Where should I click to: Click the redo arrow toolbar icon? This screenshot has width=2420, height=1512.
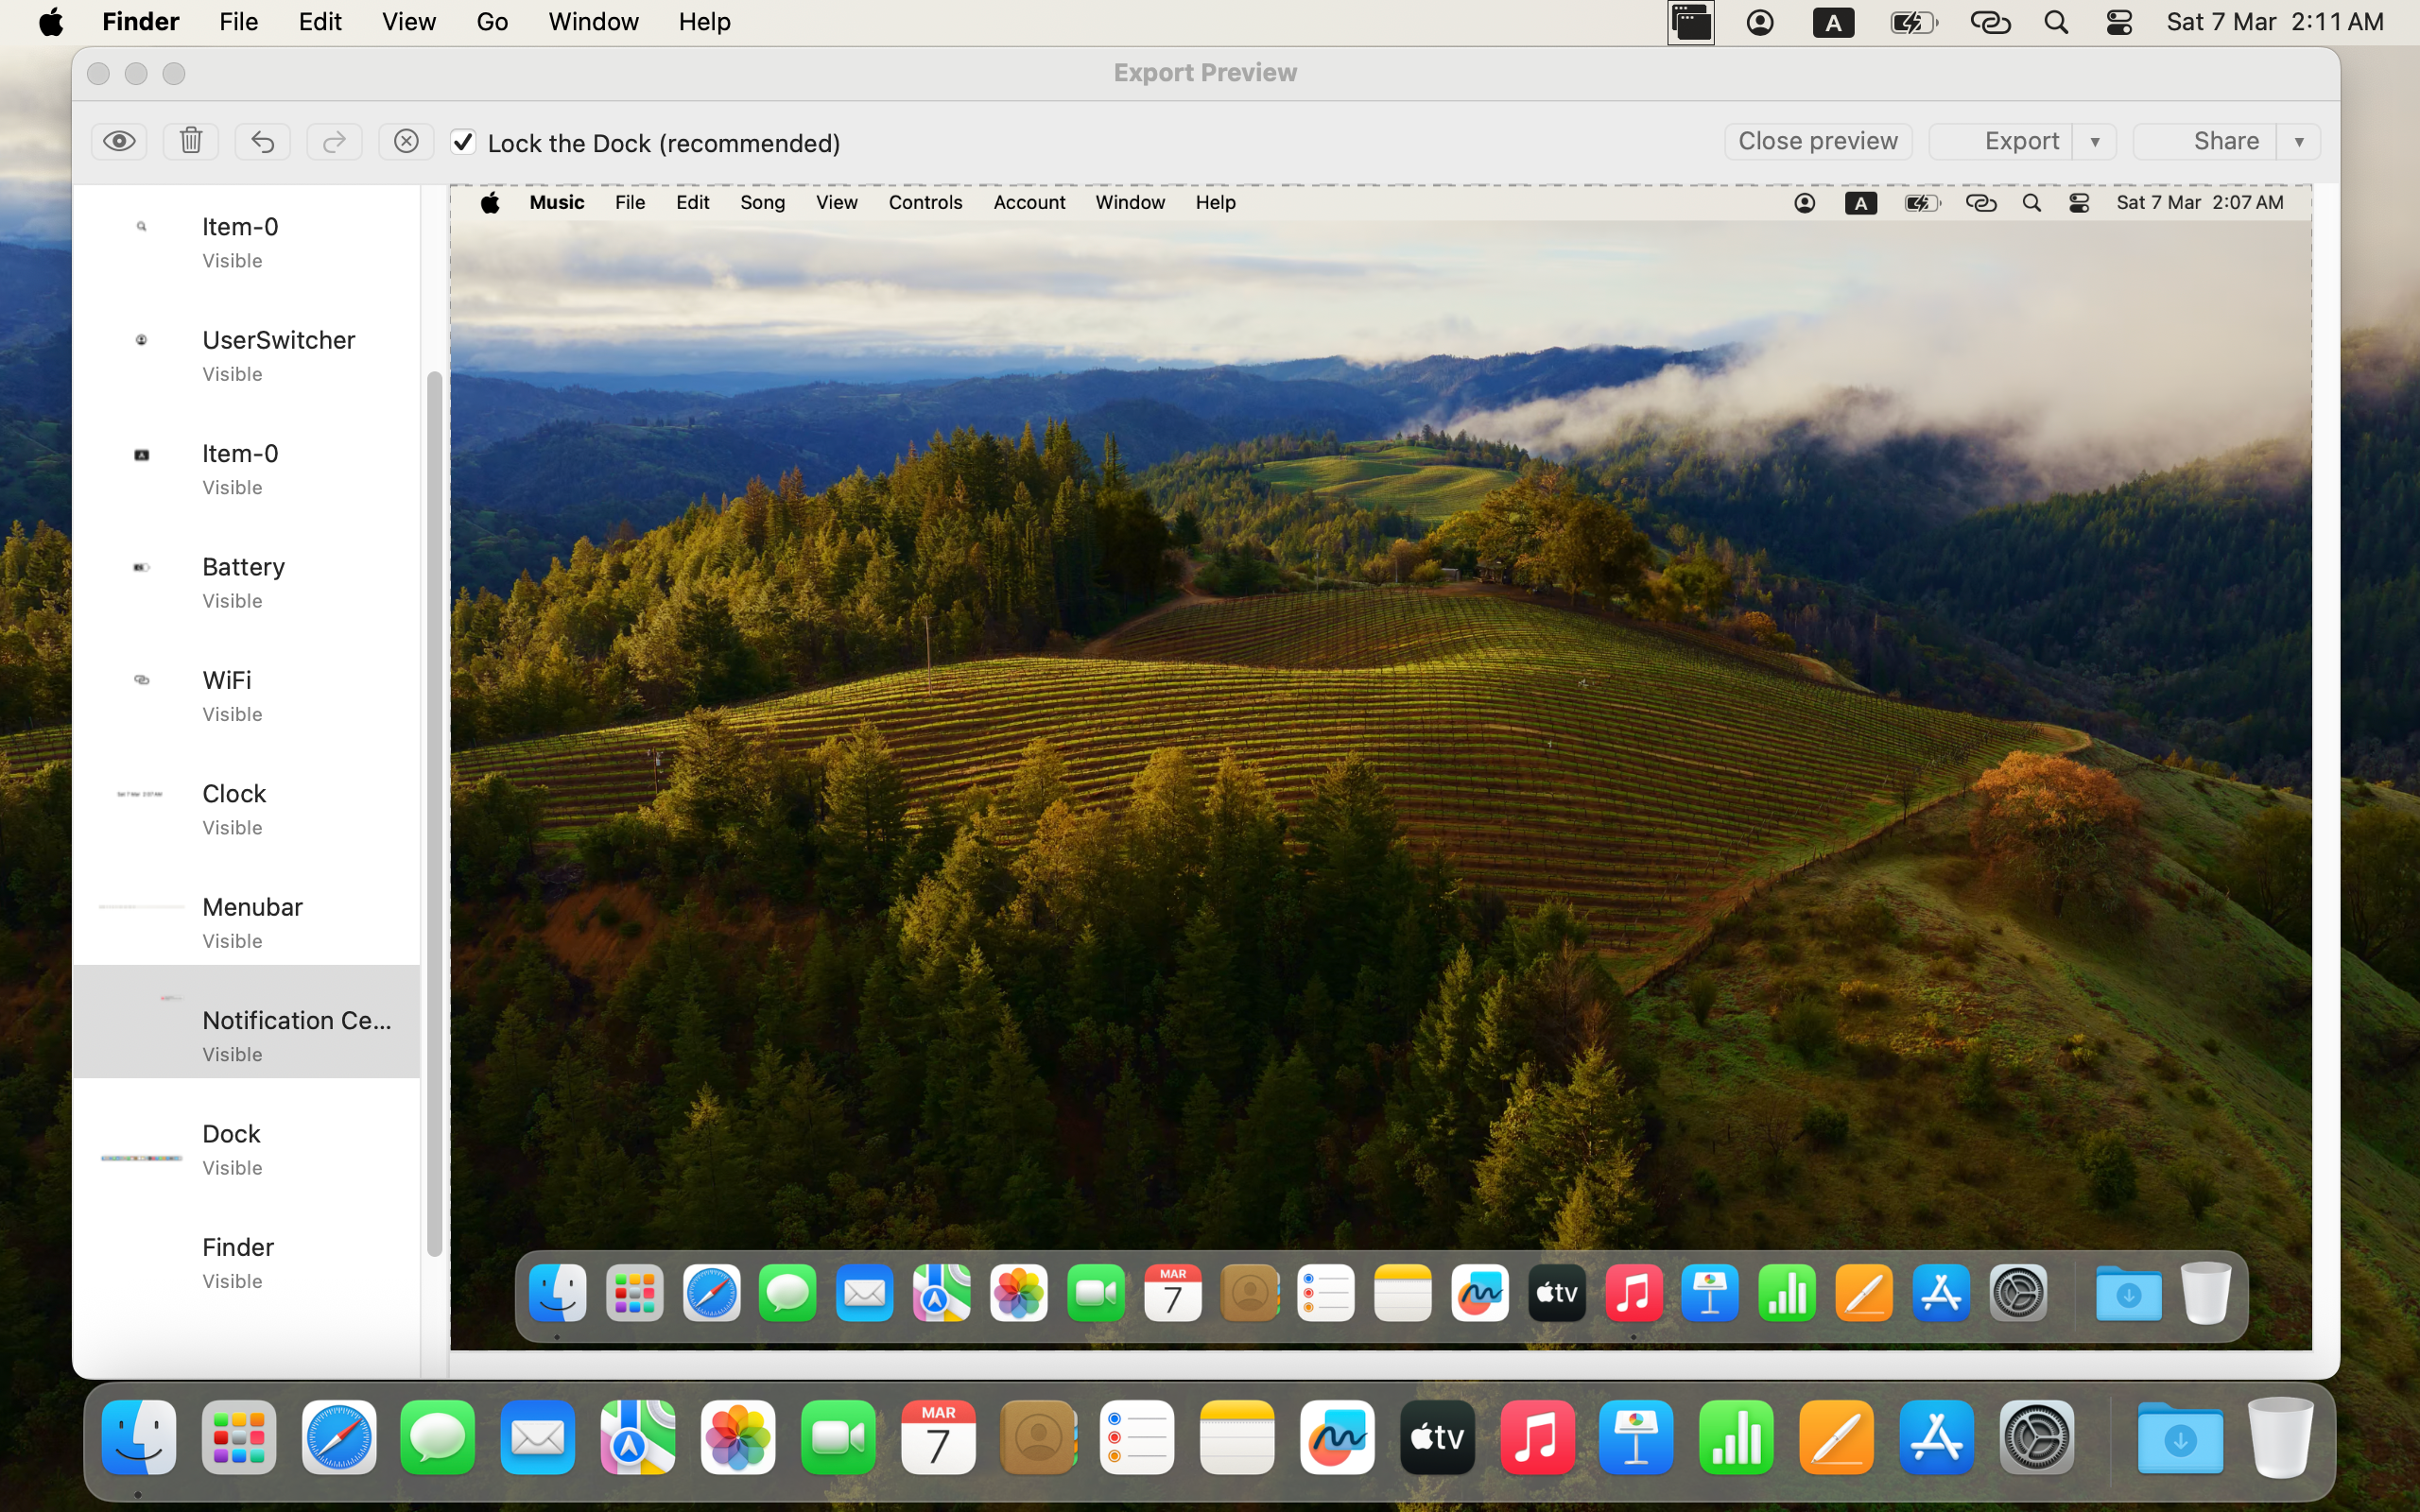[x=334, y=141]
